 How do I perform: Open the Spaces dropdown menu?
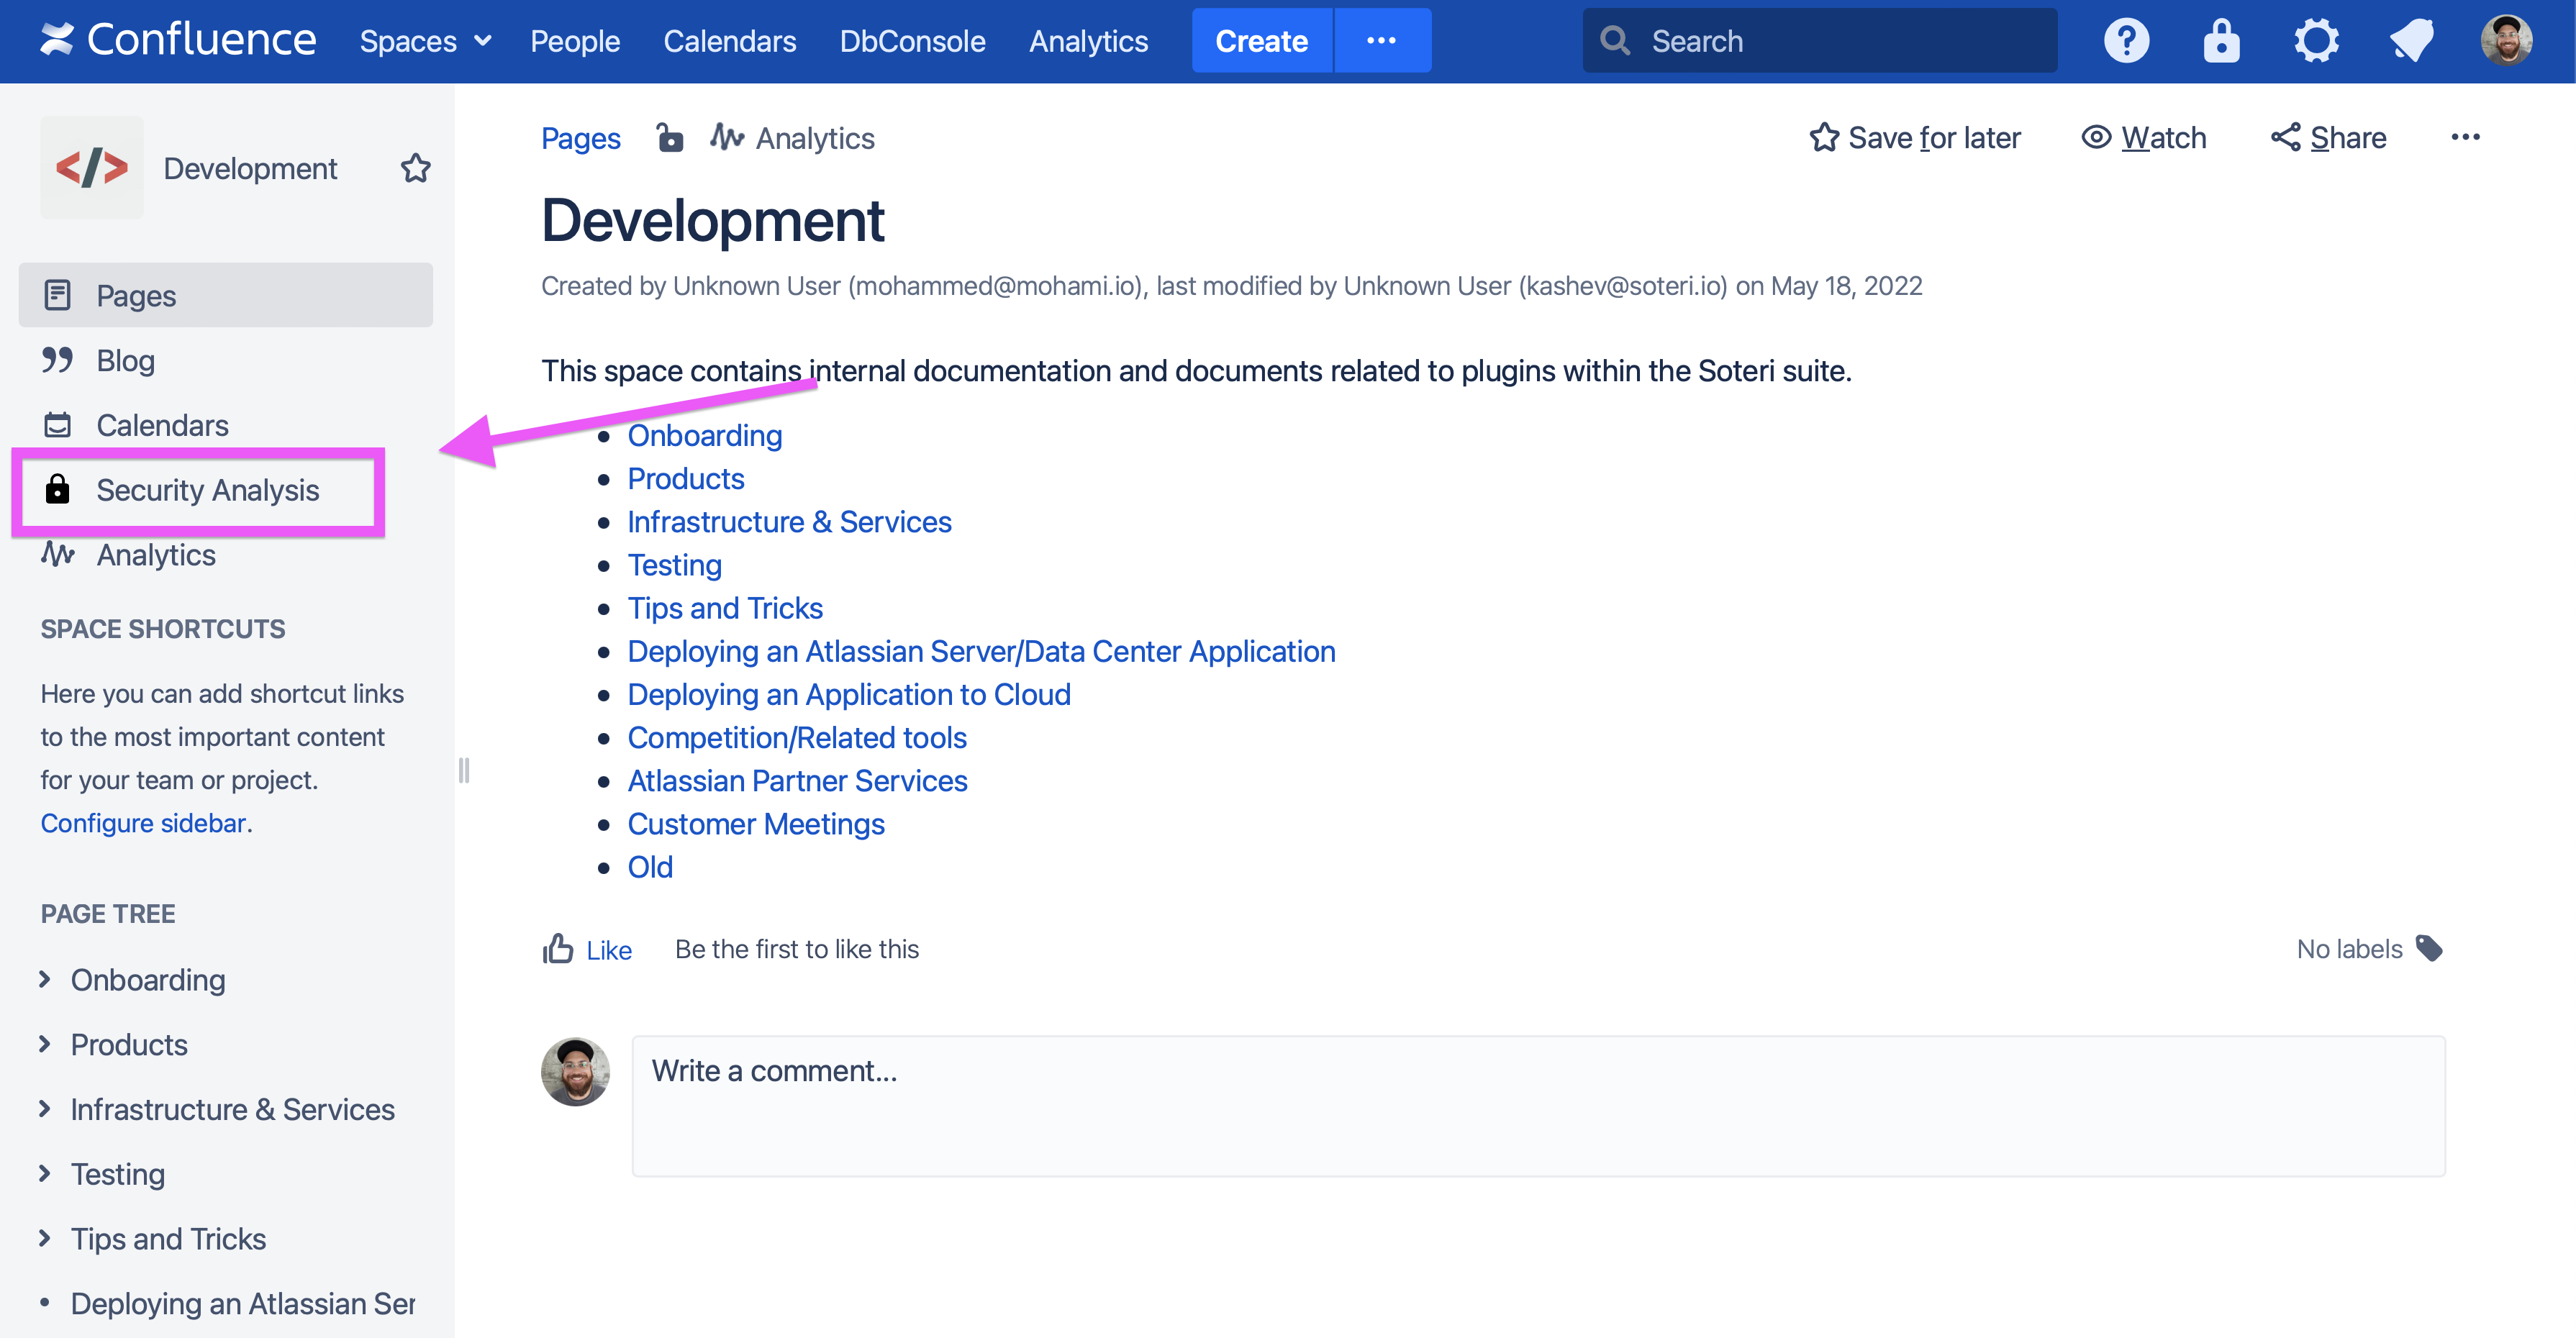pyautogui.click(x=425, y=41)
